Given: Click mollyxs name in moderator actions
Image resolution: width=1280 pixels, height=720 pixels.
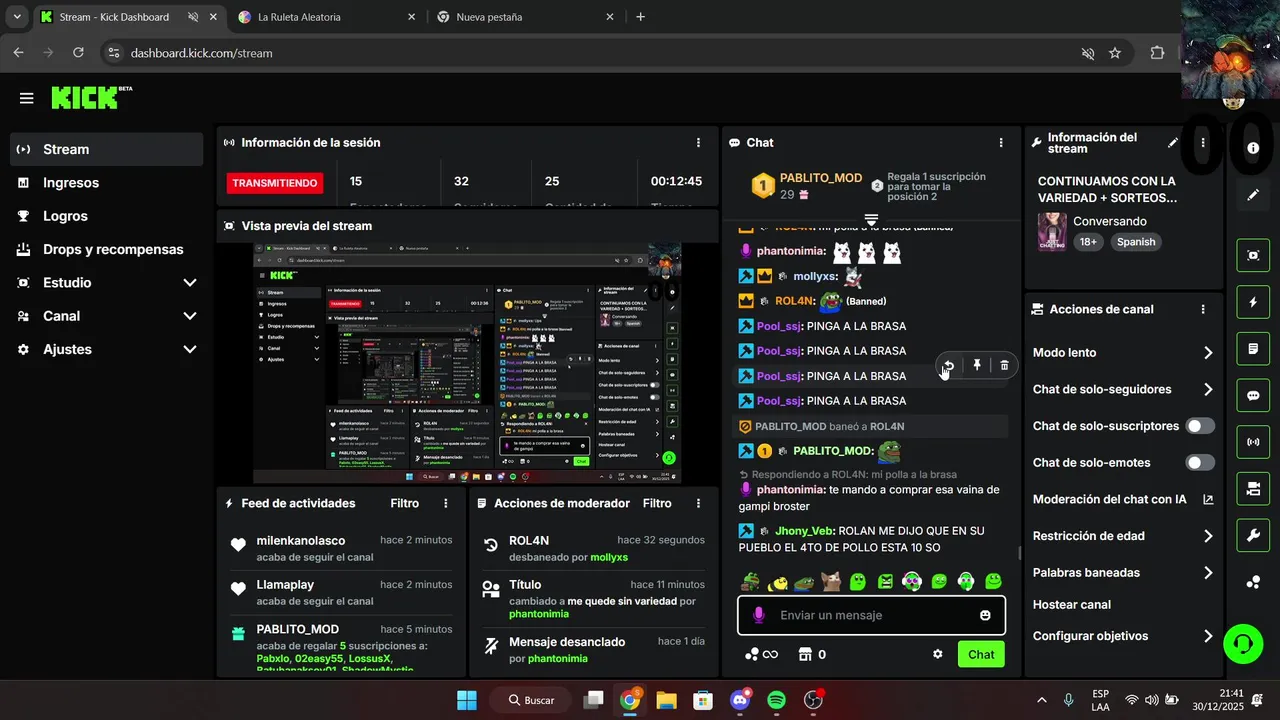Looking at the screenshot, I should pyautogui.click(x=609, y=557).
